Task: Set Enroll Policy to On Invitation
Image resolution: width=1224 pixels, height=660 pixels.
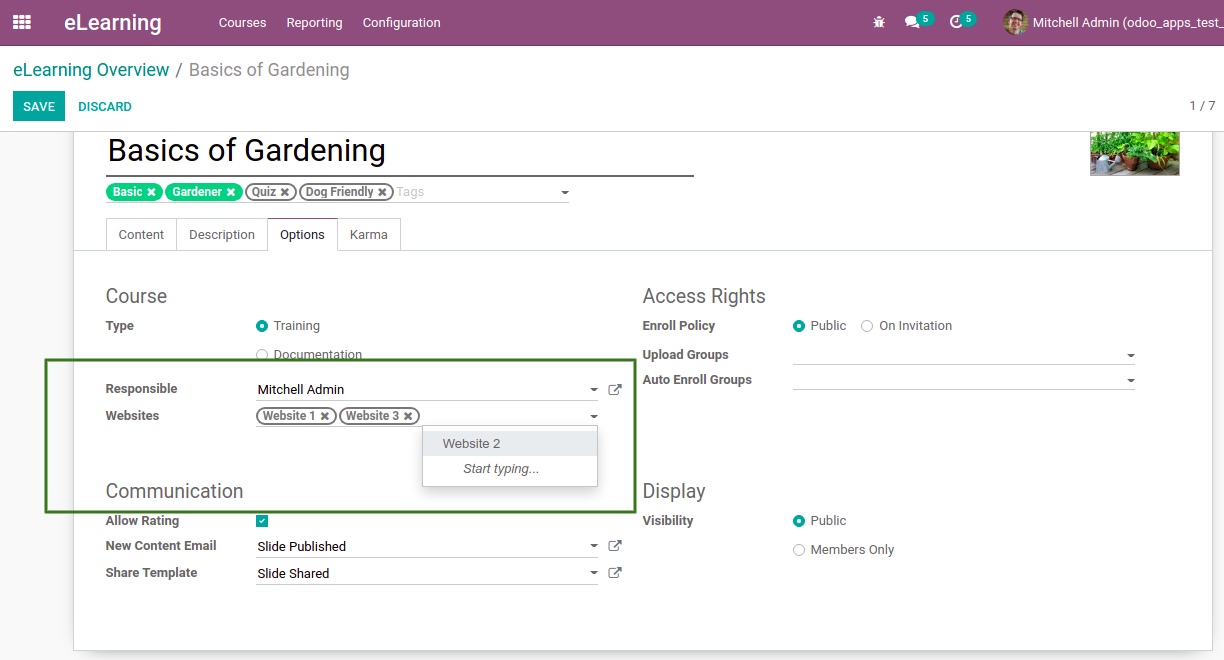Action: (x=867, y=326)
